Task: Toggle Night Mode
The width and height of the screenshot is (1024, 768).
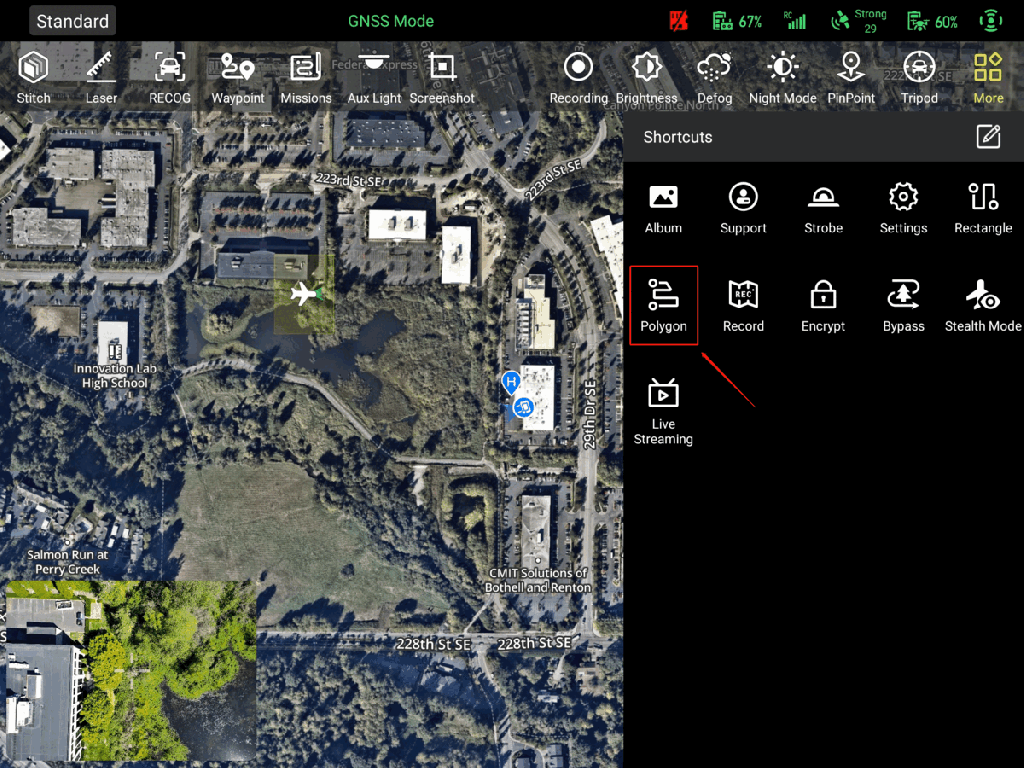Action: (783, 78)
